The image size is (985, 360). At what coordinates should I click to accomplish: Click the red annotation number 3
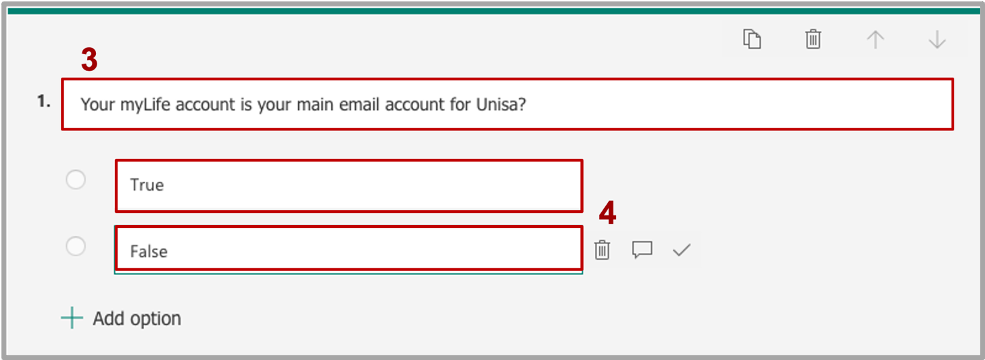pos(89,60)
